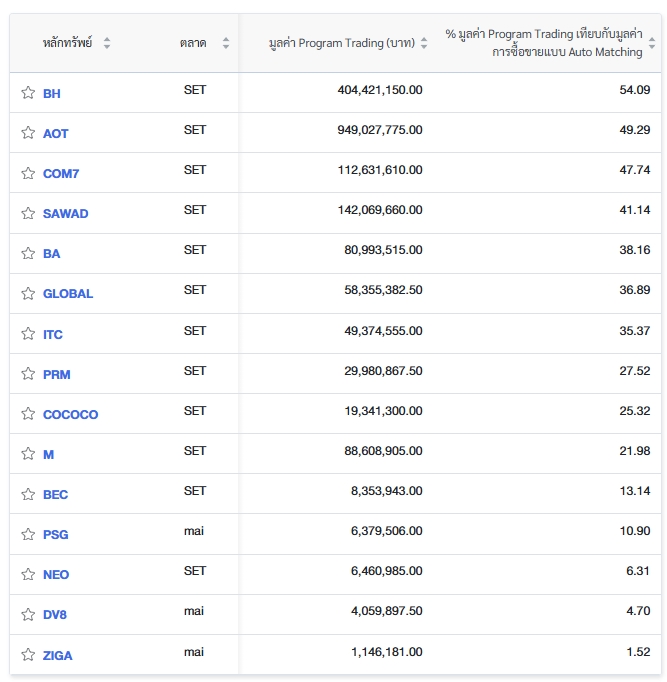Image resolution: width=667 pixels, height=682 pixels.
Task: Mark BA as favorite star
Action: tap(28, 253)
